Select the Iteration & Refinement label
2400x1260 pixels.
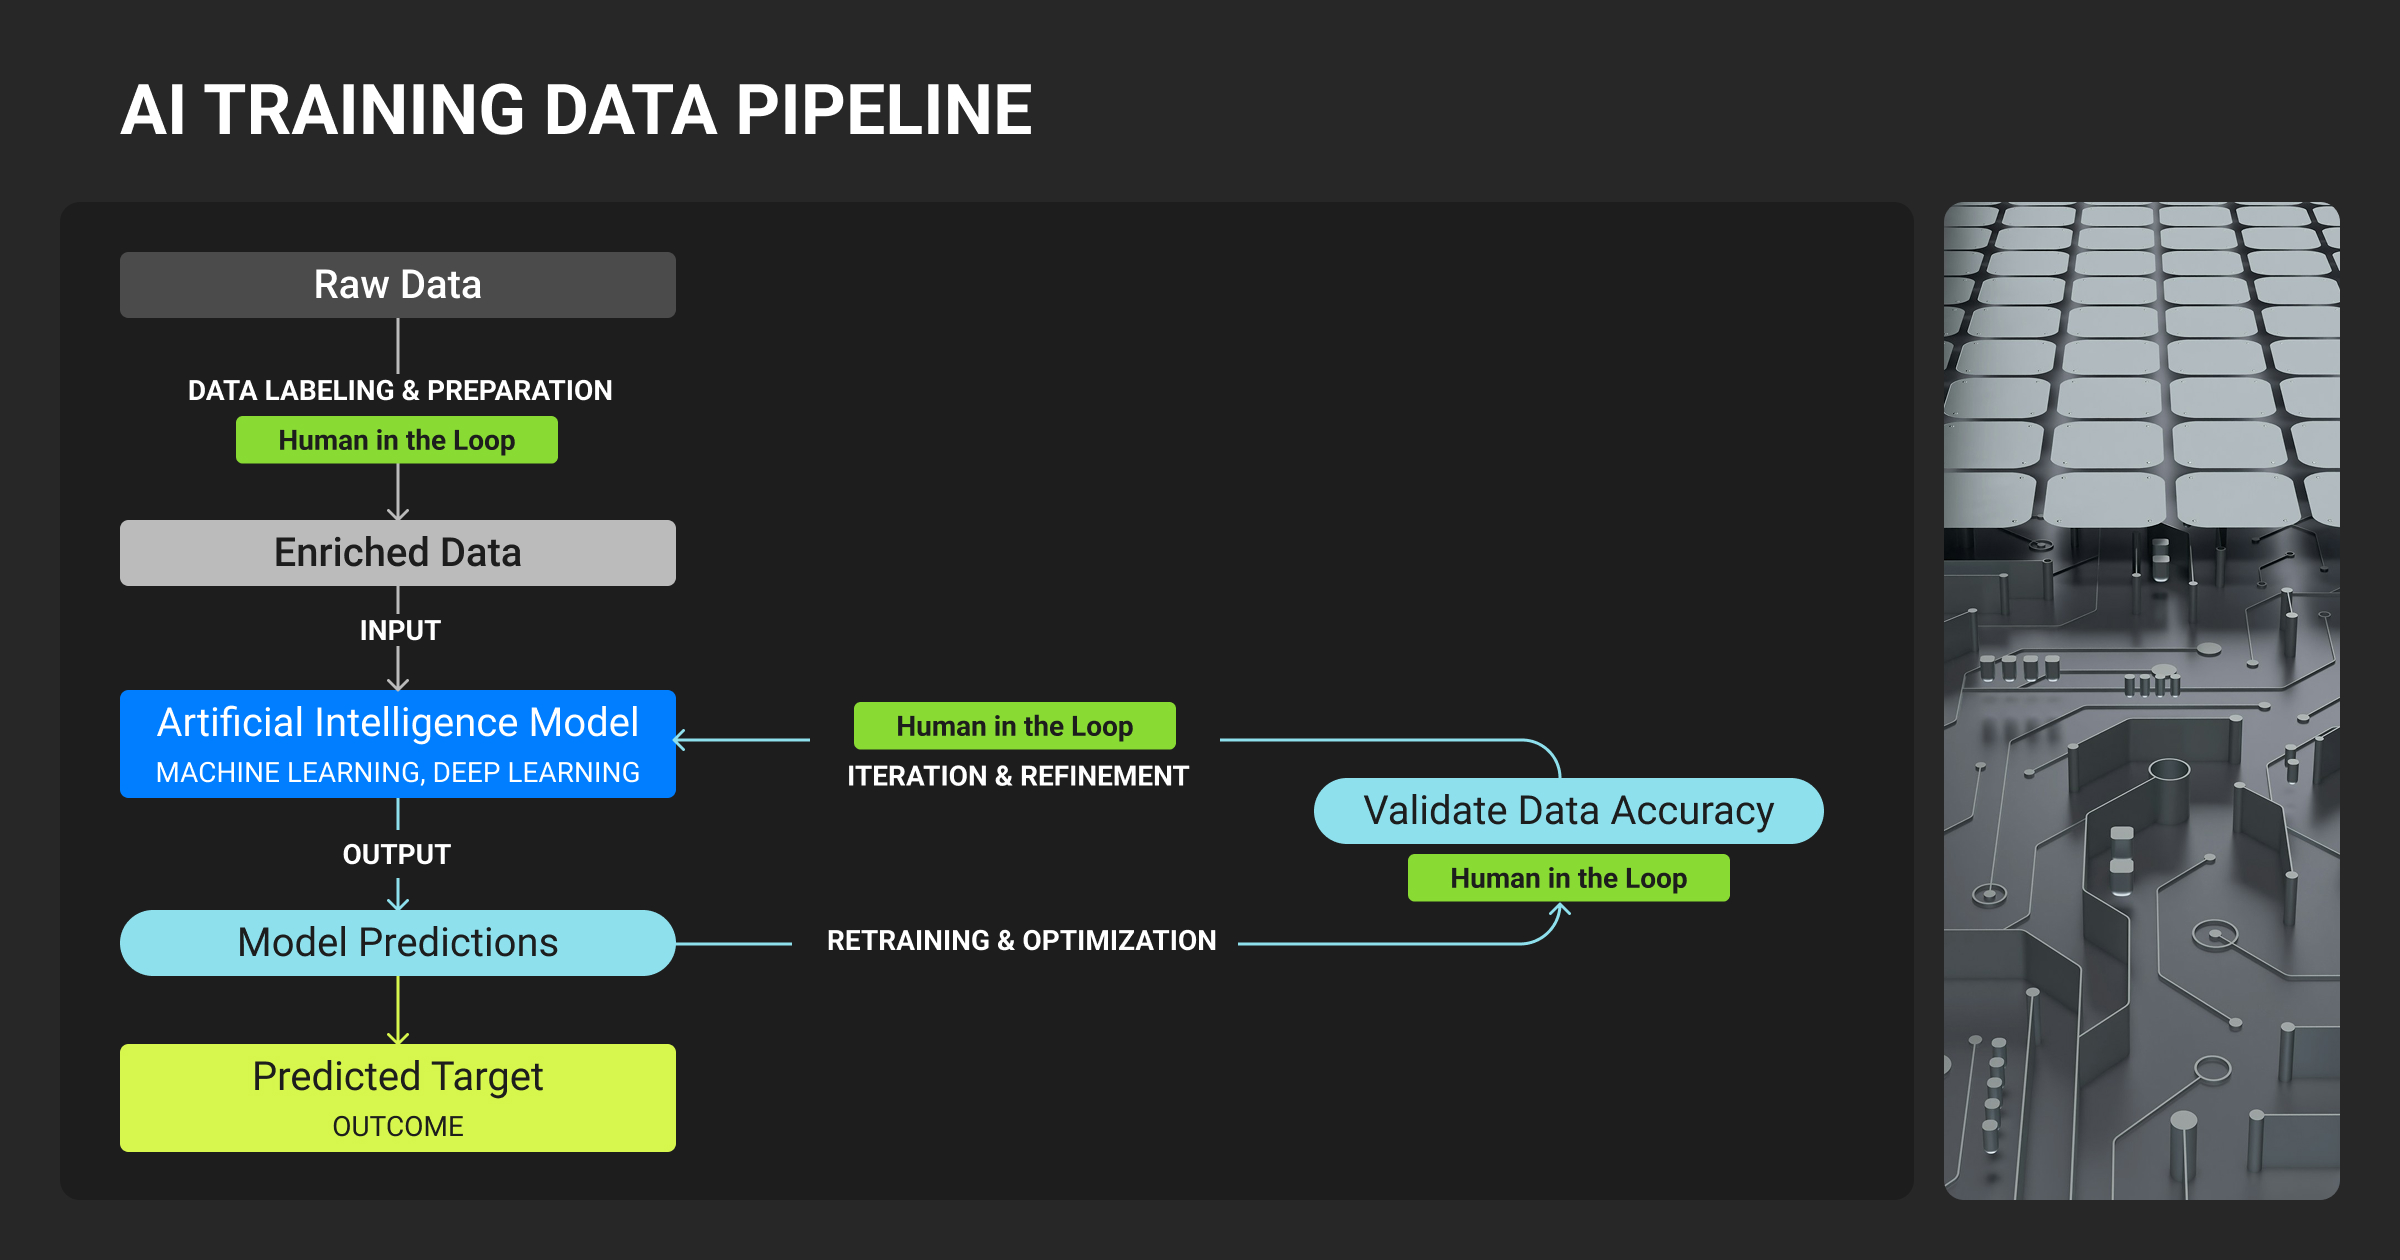[x=1018, y=776]
